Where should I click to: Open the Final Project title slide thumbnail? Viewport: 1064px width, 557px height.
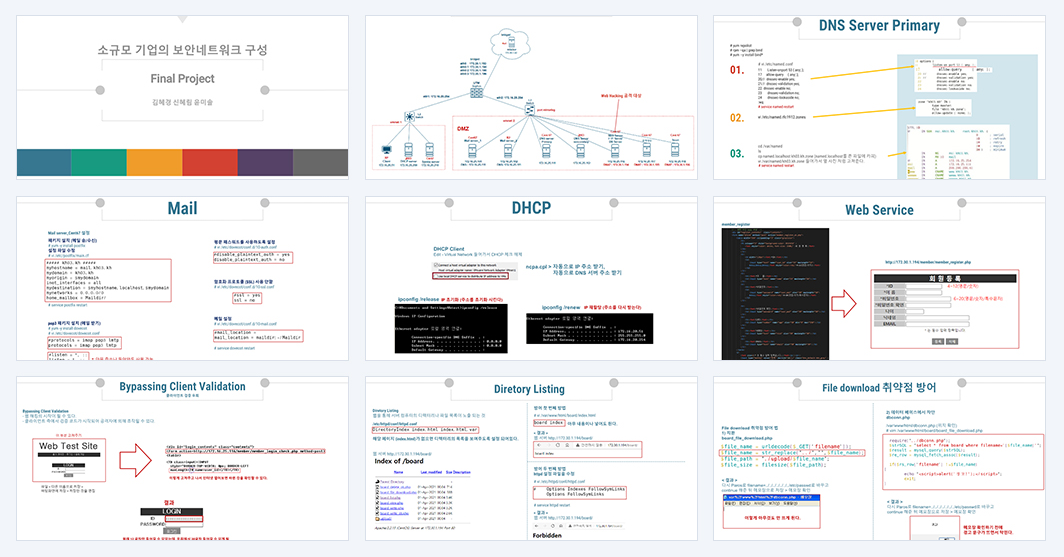click(x=183, y=97)
